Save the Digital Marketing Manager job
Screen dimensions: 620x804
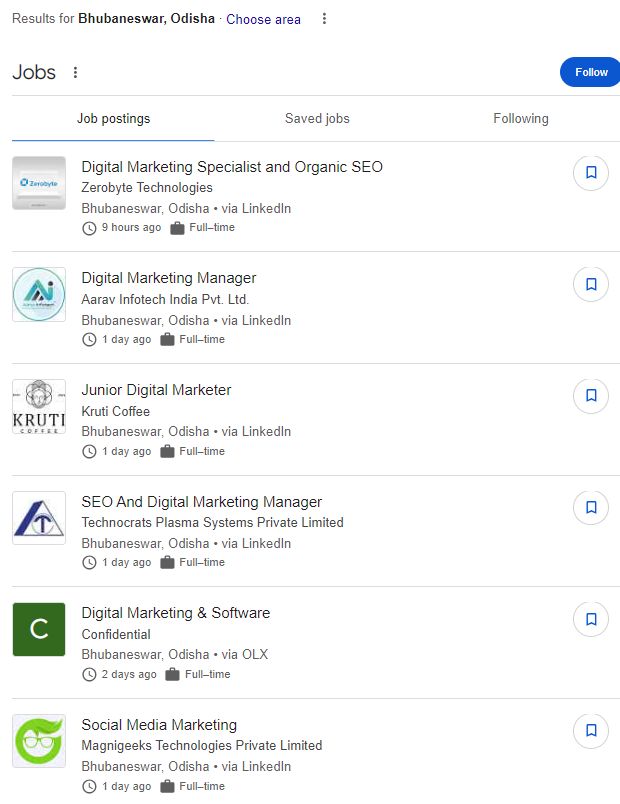(590, 284)
